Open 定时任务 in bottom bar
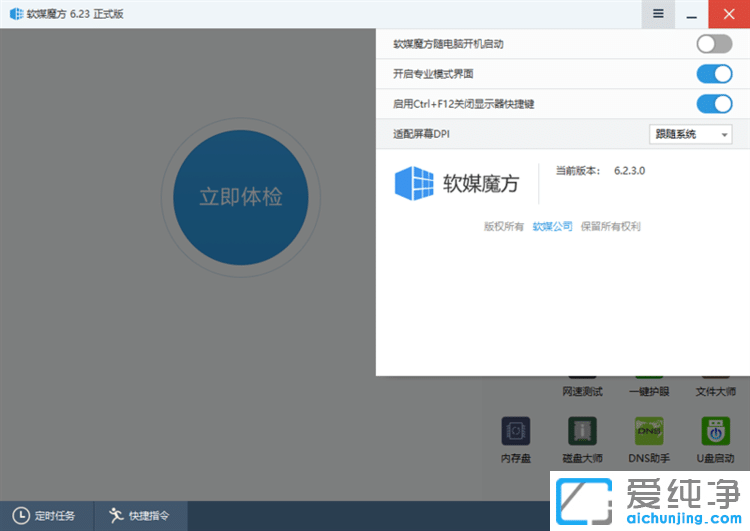 click(x=46, y=516)
